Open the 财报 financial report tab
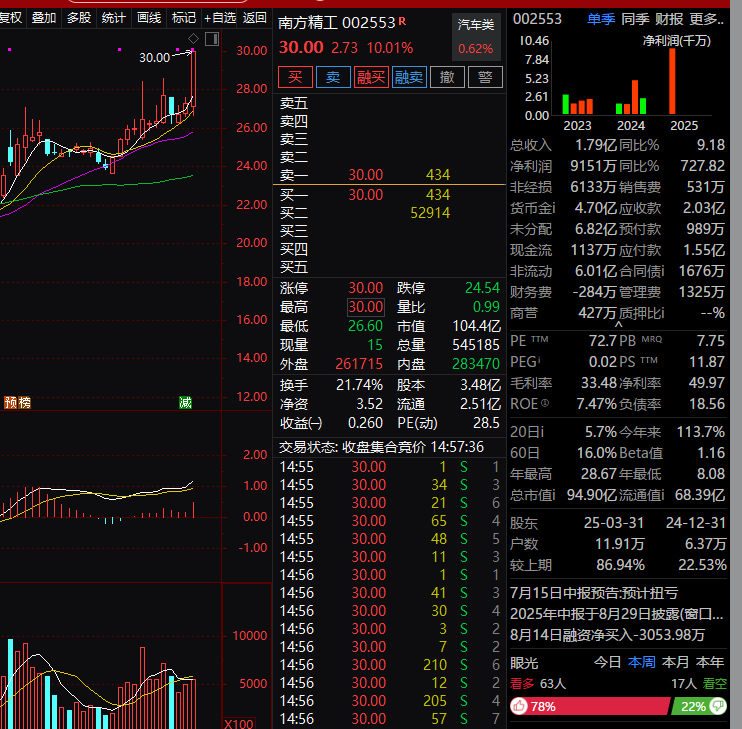This screenshot has width=742, height=729. (x=669, y=19)
